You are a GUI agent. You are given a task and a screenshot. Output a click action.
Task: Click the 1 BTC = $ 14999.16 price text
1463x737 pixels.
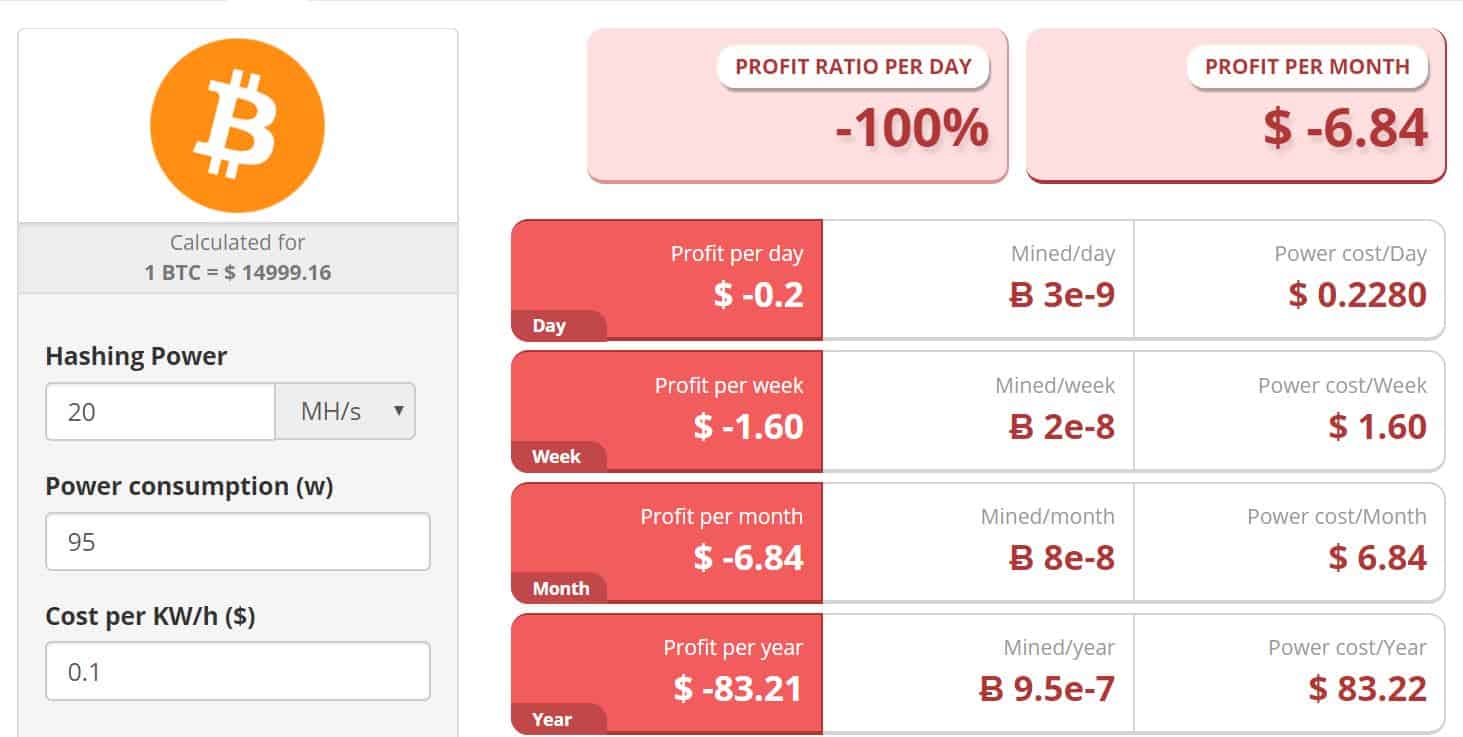237,272
